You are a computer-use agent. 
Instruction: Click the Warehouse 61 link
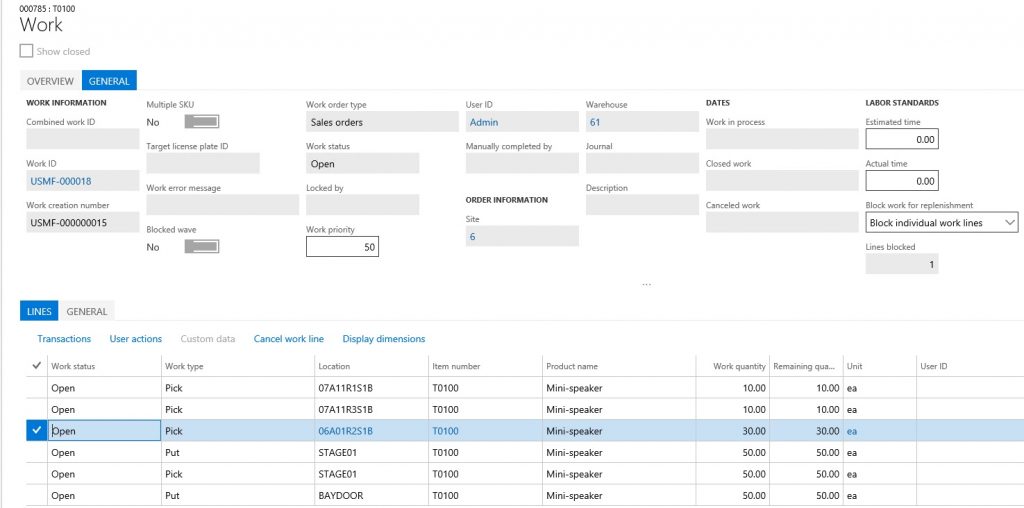(x=595, y=122)
